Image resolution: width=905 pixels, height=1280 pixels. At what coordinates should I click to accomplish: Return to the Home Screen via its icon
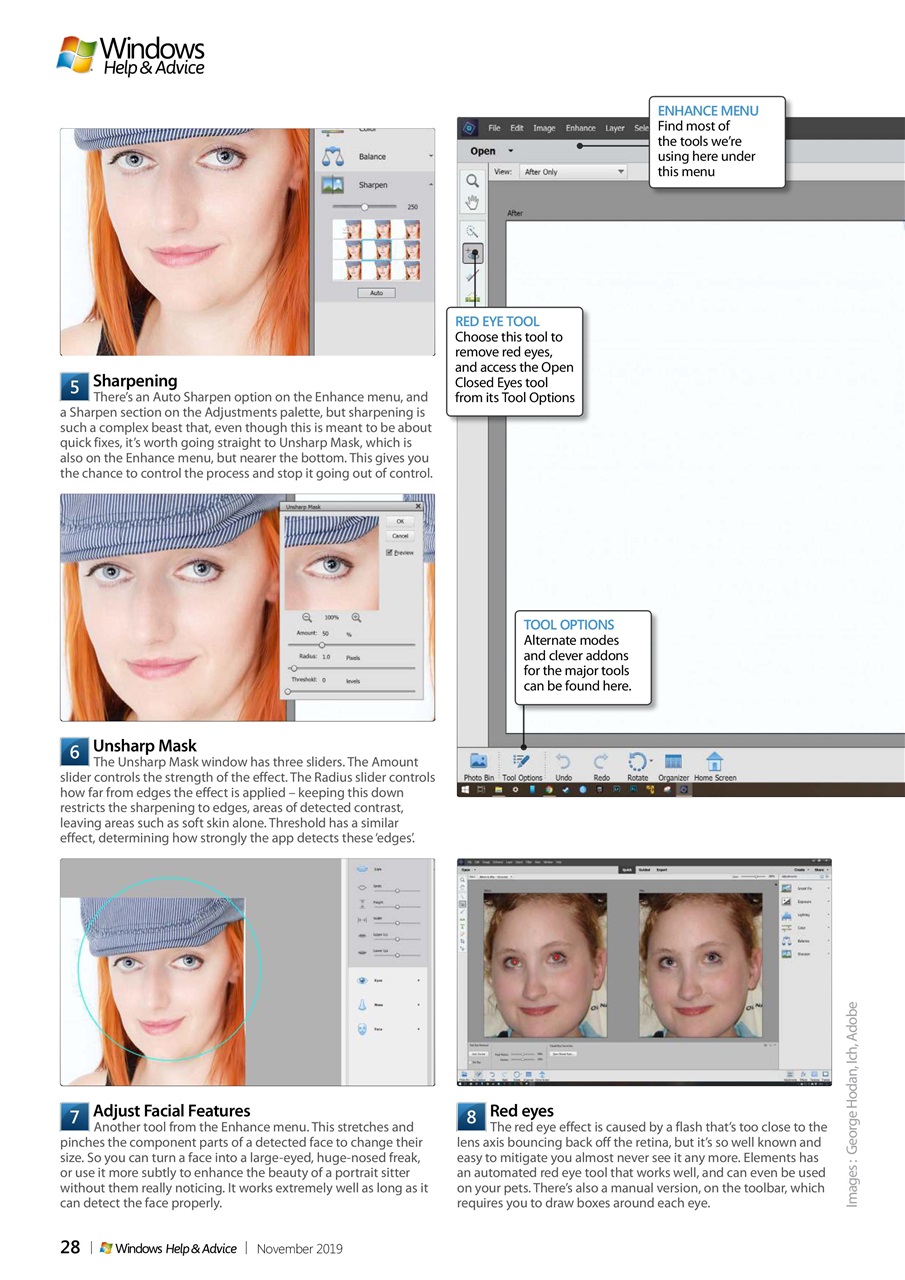point(715,761)
